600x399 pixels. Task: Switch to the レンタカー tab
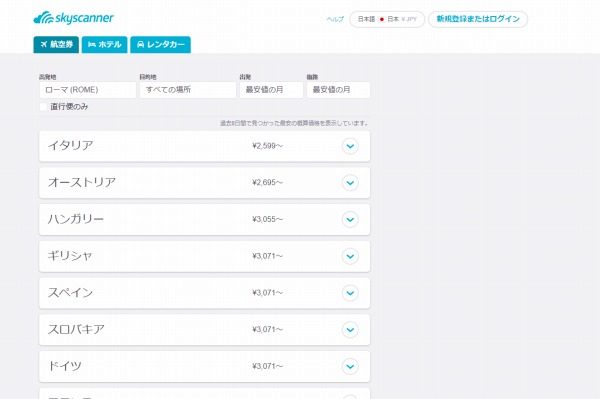coord(160,44)
